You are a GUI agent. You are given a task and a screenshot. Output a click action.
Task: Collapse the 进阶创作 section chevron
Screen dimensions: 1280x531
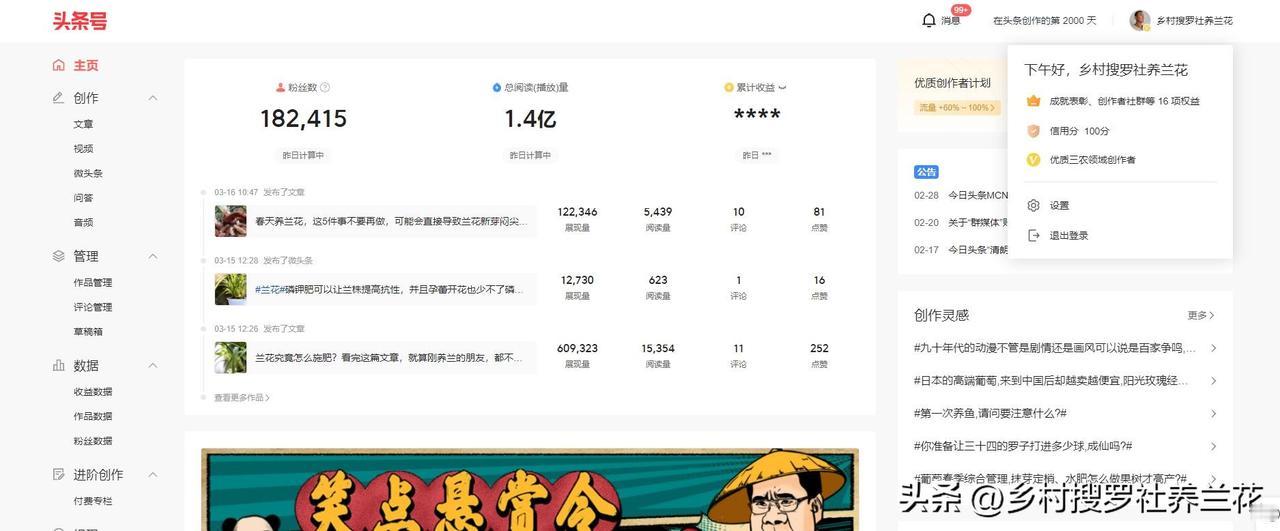[153, 474]
